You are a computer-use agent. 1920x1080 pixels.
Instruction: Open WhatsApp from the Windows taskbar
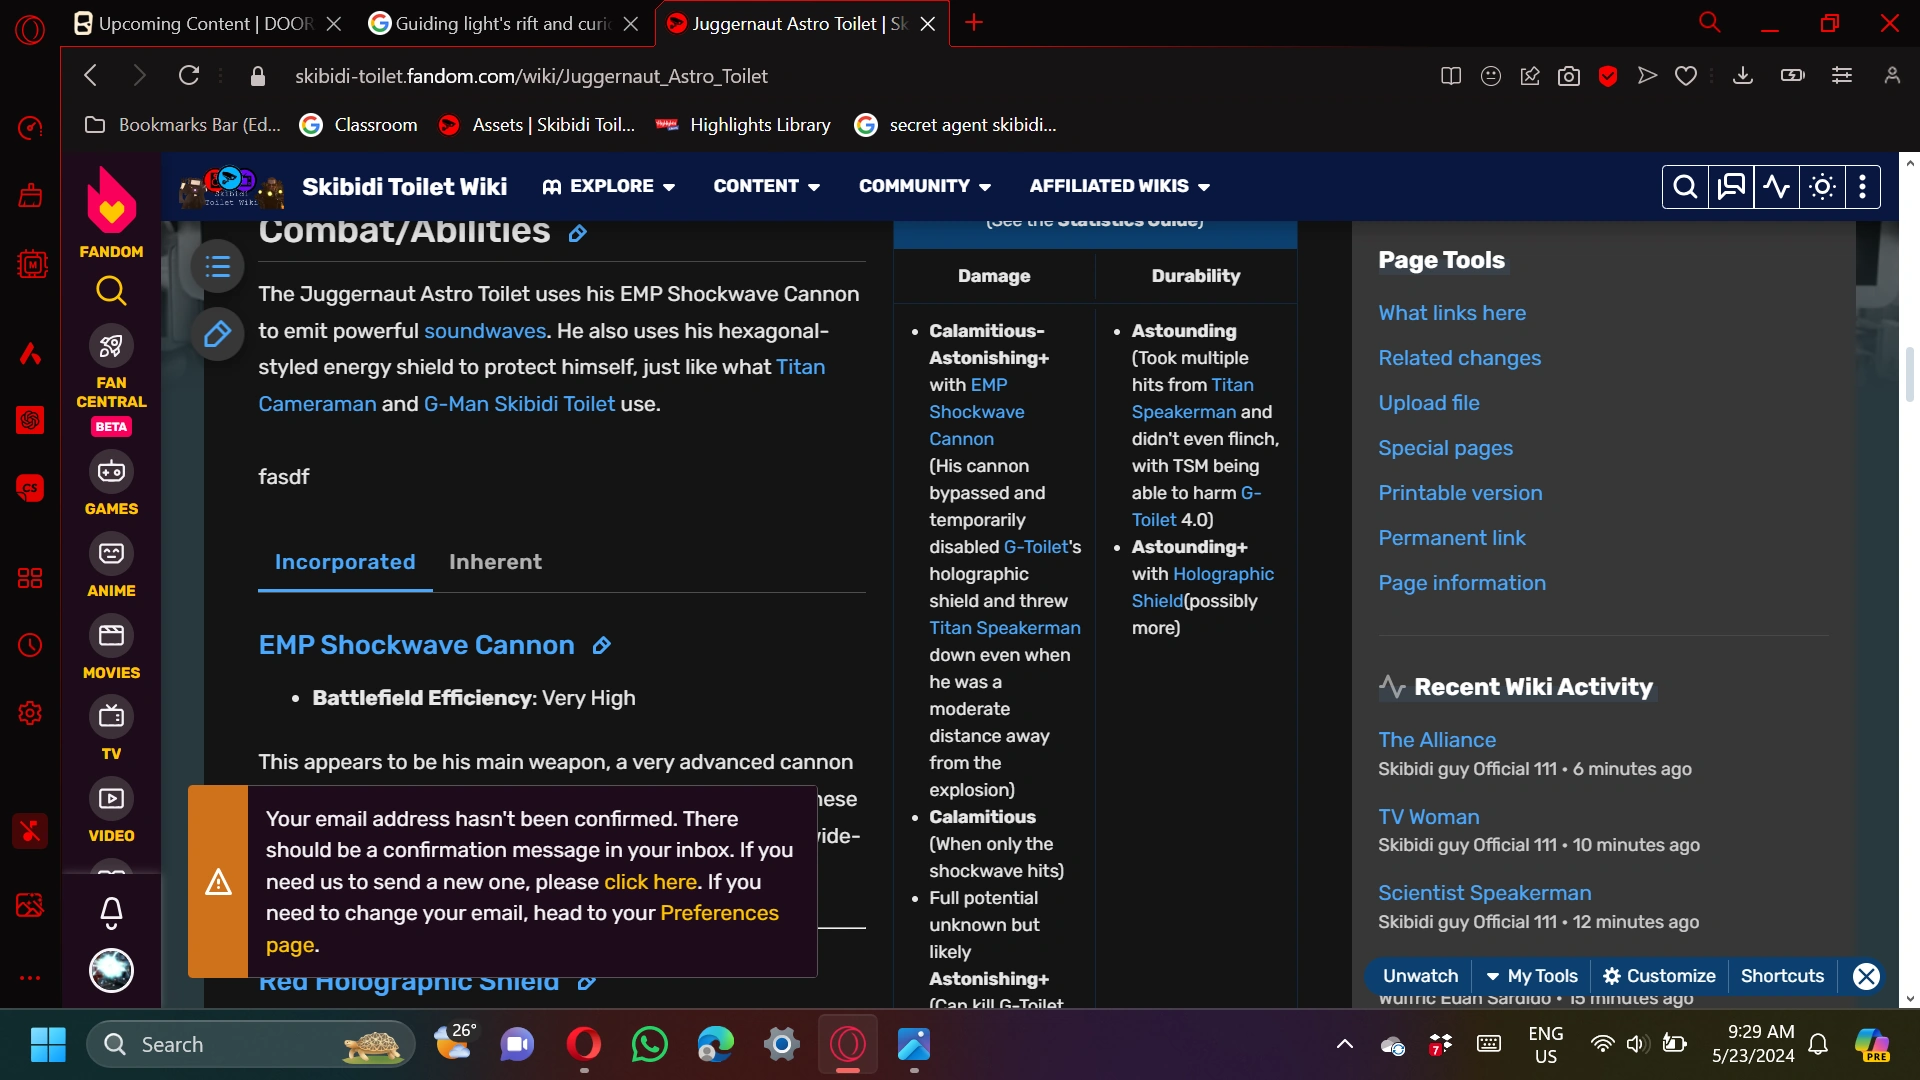pos(650,1045)
